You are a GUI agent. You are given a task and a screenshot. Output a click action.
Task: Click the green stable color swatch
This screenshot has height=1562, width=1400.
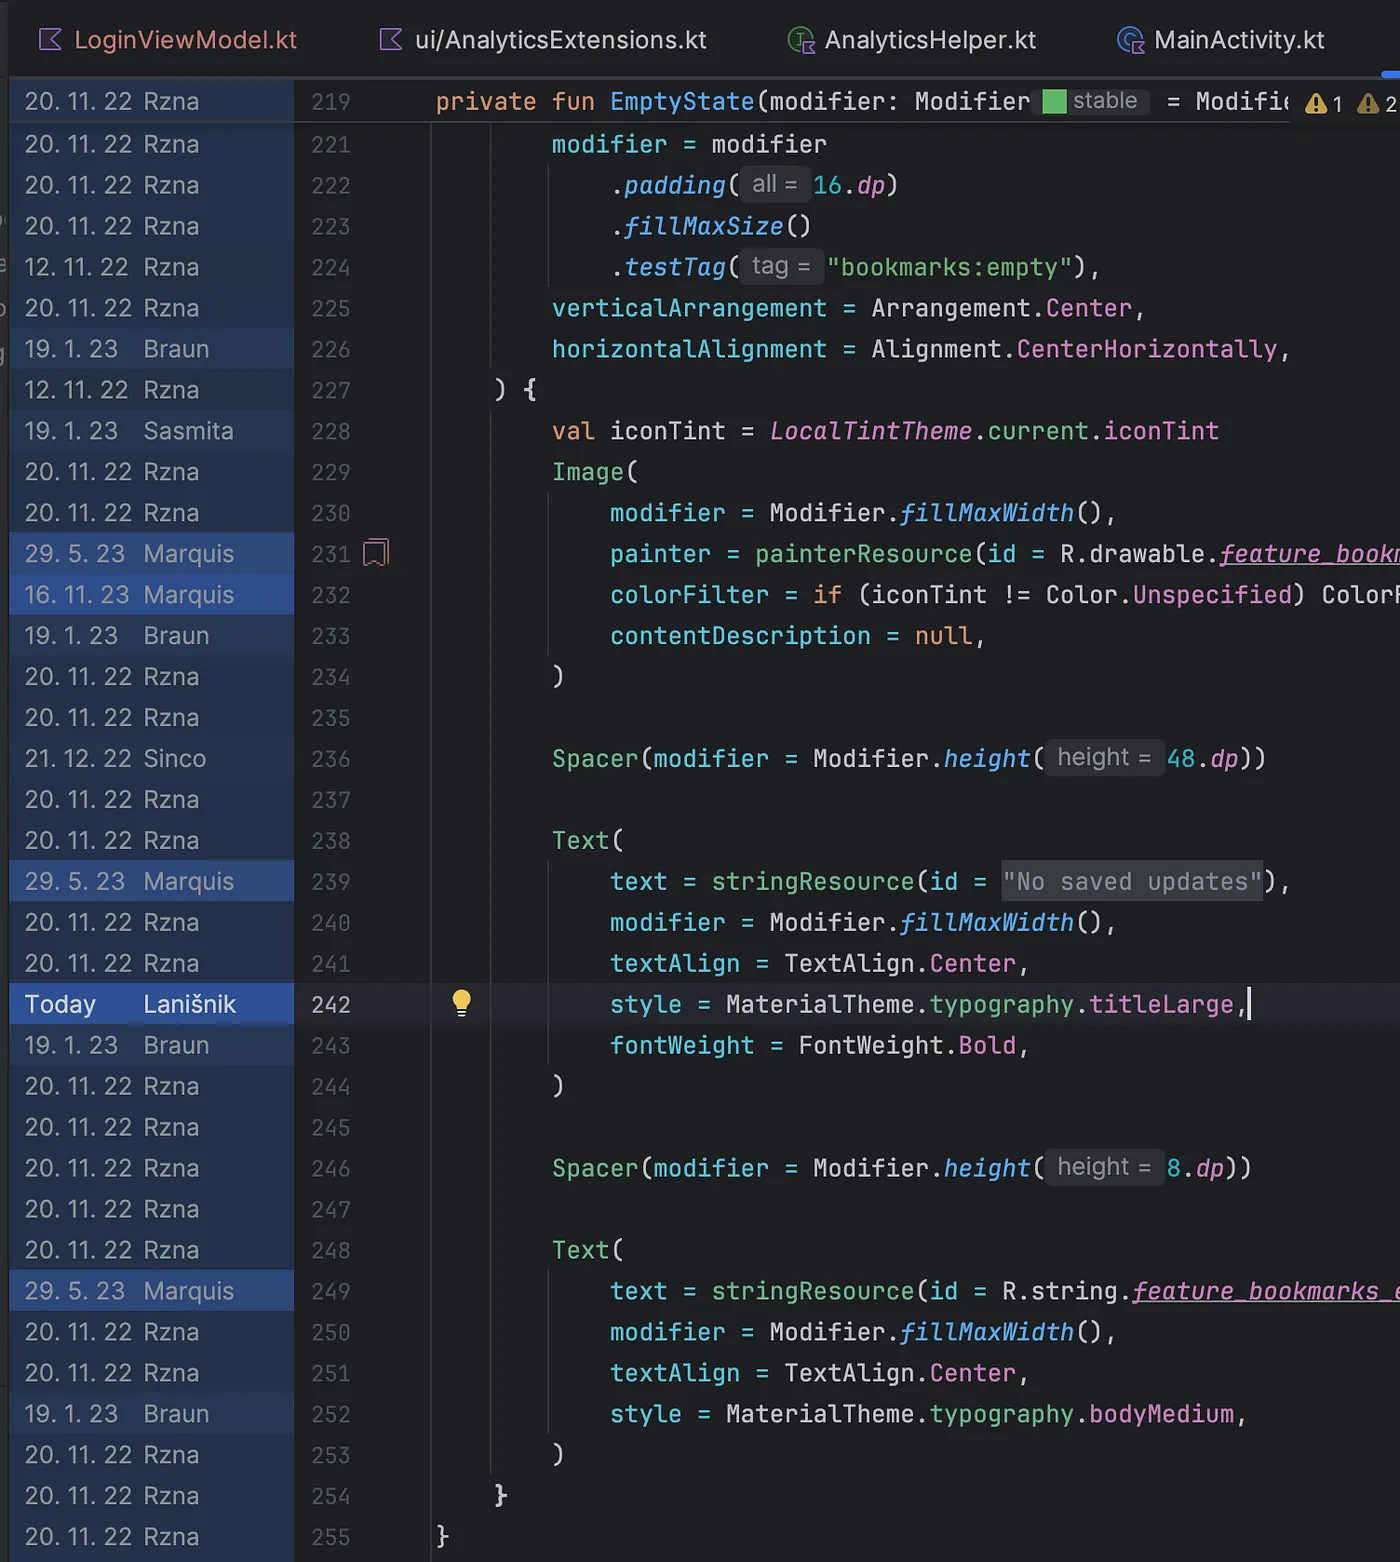(1054, 102)
